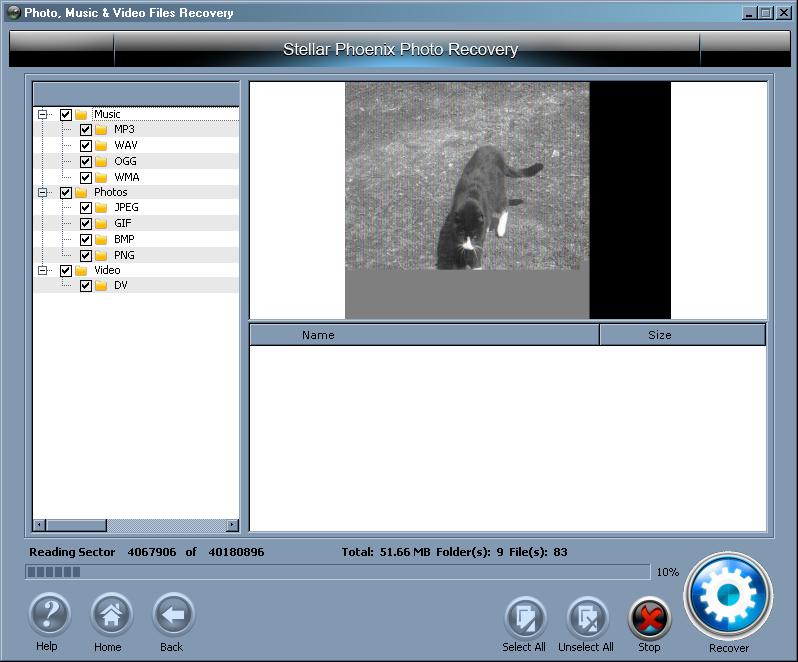Start recovery with the Recover gear button
Image resolution: width=798 pixels, height=662 pixels.
click(x=728, y=595)
